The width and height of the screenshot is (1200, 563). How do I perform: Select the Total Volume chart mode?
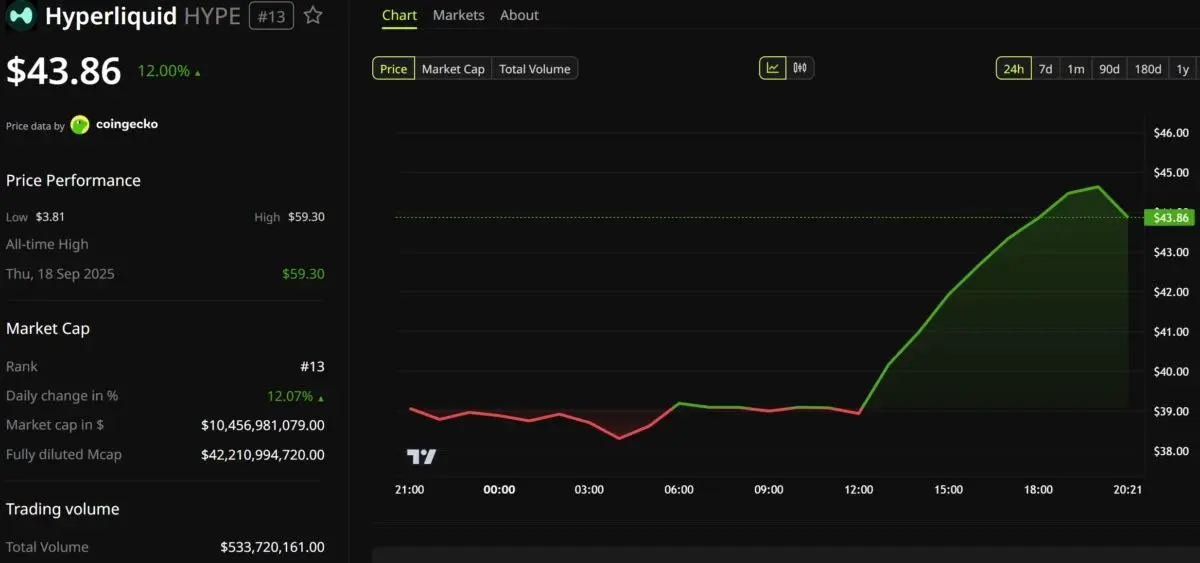point(535,69)
